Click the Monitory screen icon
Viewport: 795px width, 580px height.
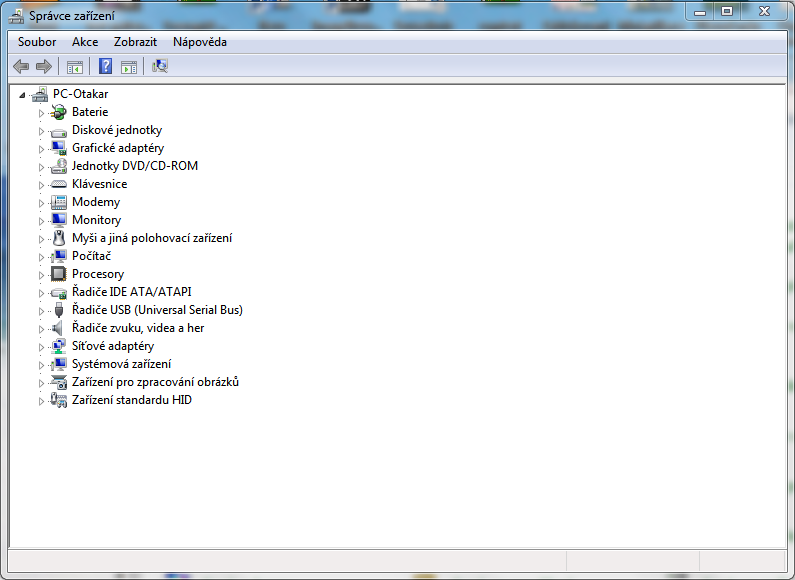(x=59, y=220)
